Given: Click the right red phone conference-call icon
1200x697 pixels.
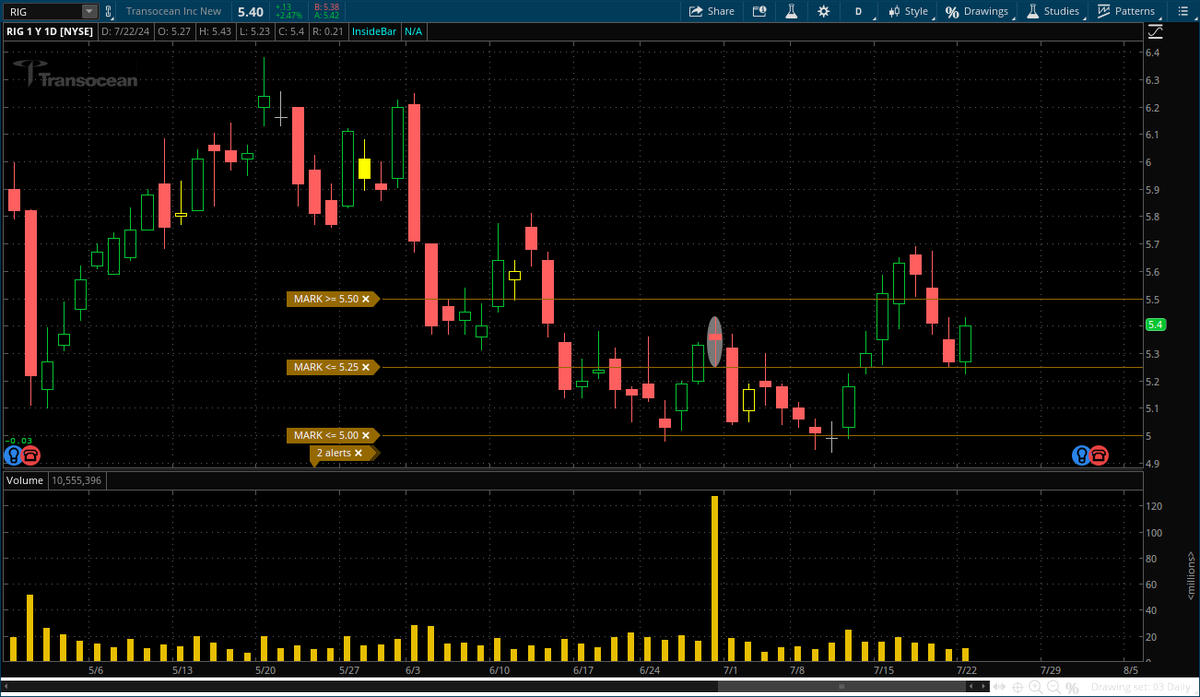Looking at the screenshot, I should (1098, 455).
